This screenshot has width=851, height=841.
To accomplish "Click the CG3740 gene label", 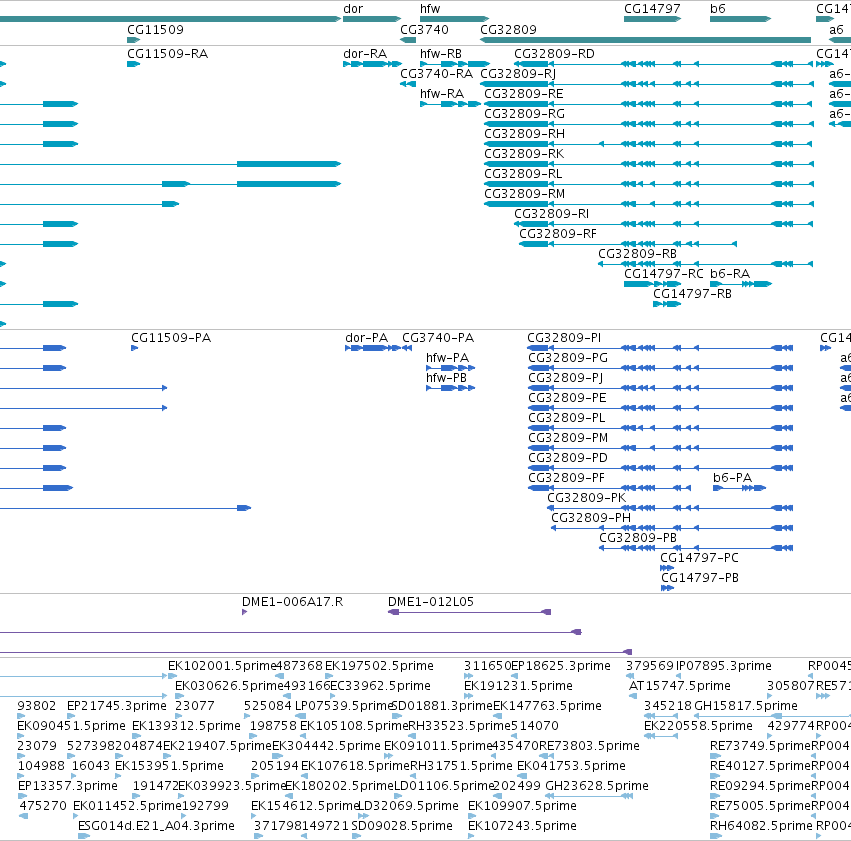I will (424, 30).
